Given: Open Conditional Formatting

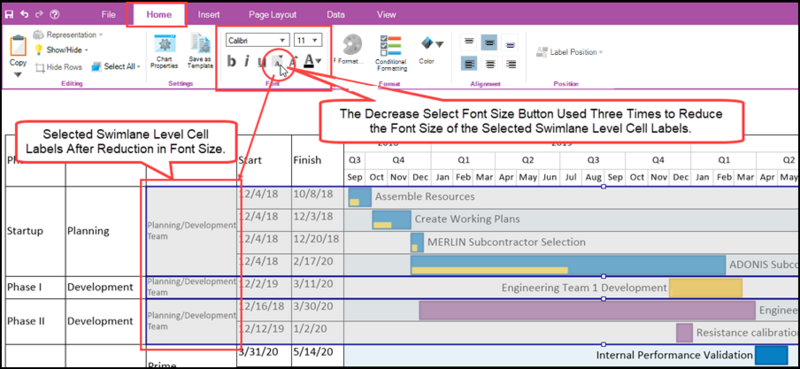Looking at the screenshot, I should [391, 54].
